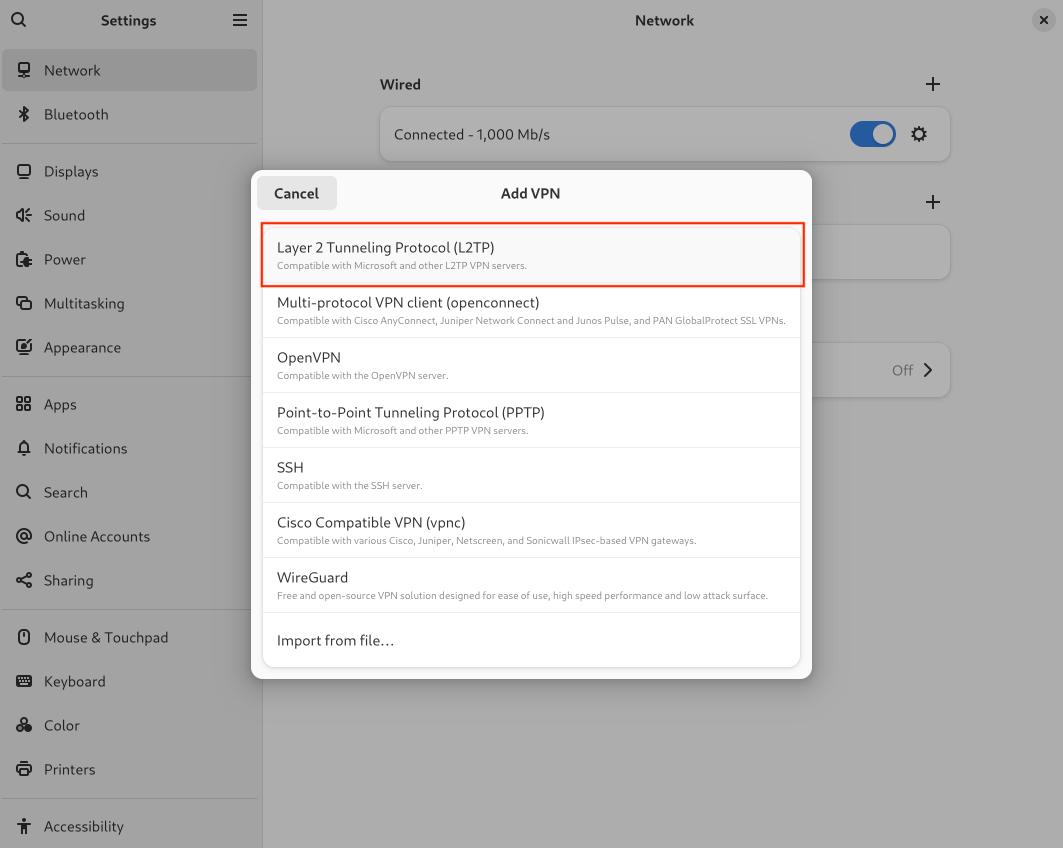Open the Network settings panel label
This screenshot has width=1063, height=848.
pyautogui.click(x=72, y=70)
